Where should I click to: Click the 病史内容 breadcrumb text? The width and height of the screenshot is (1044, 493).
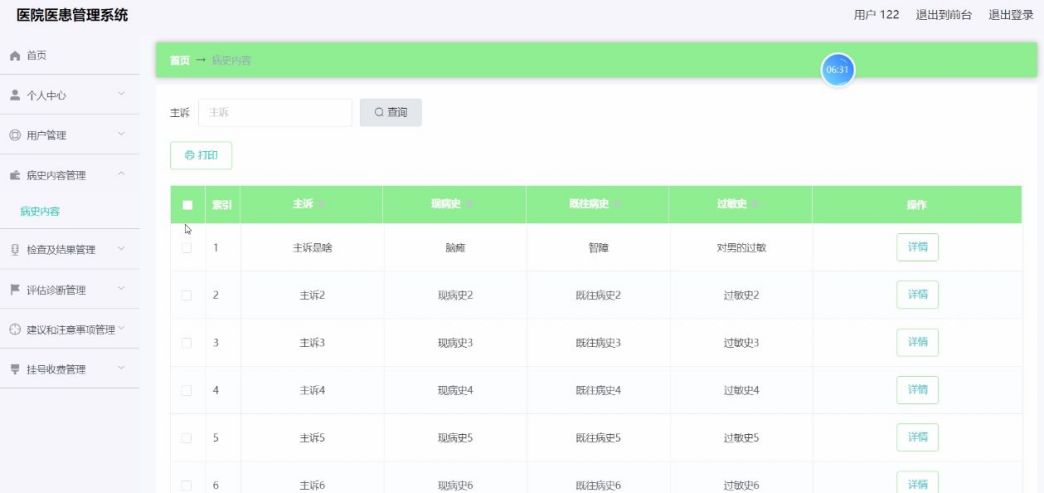tap(231, 61)
